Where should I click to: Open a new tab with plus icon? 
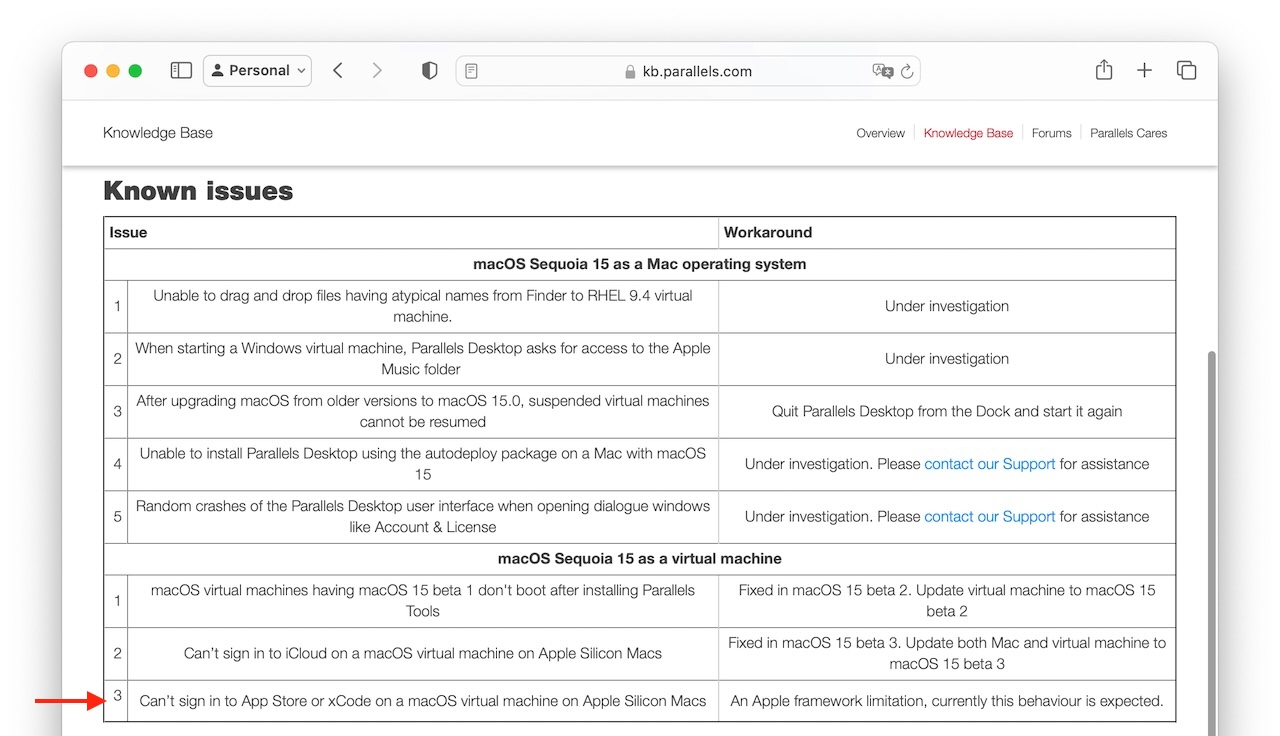[x=1145, y=71]
